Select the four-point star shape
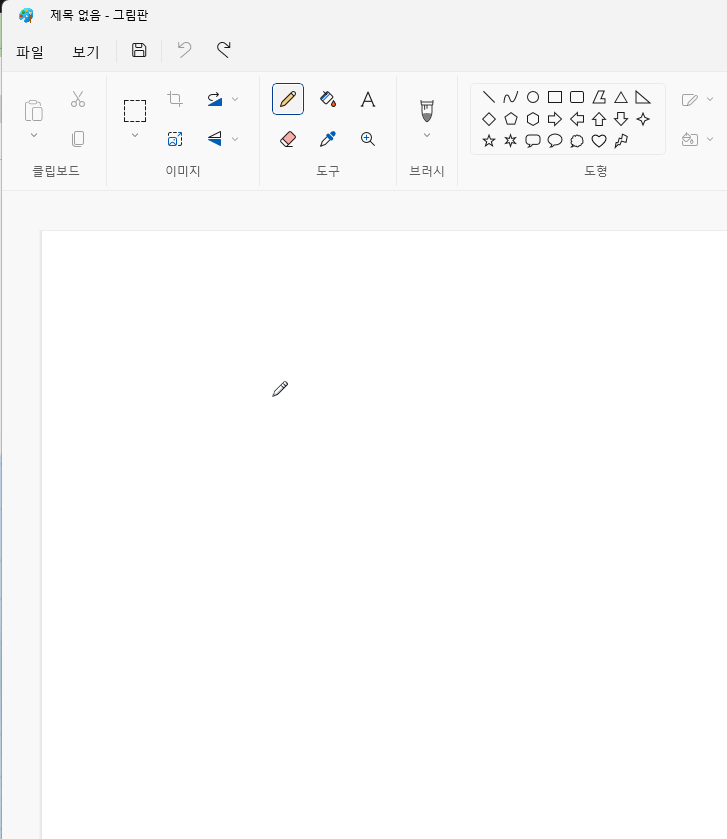 pos(643,119)
